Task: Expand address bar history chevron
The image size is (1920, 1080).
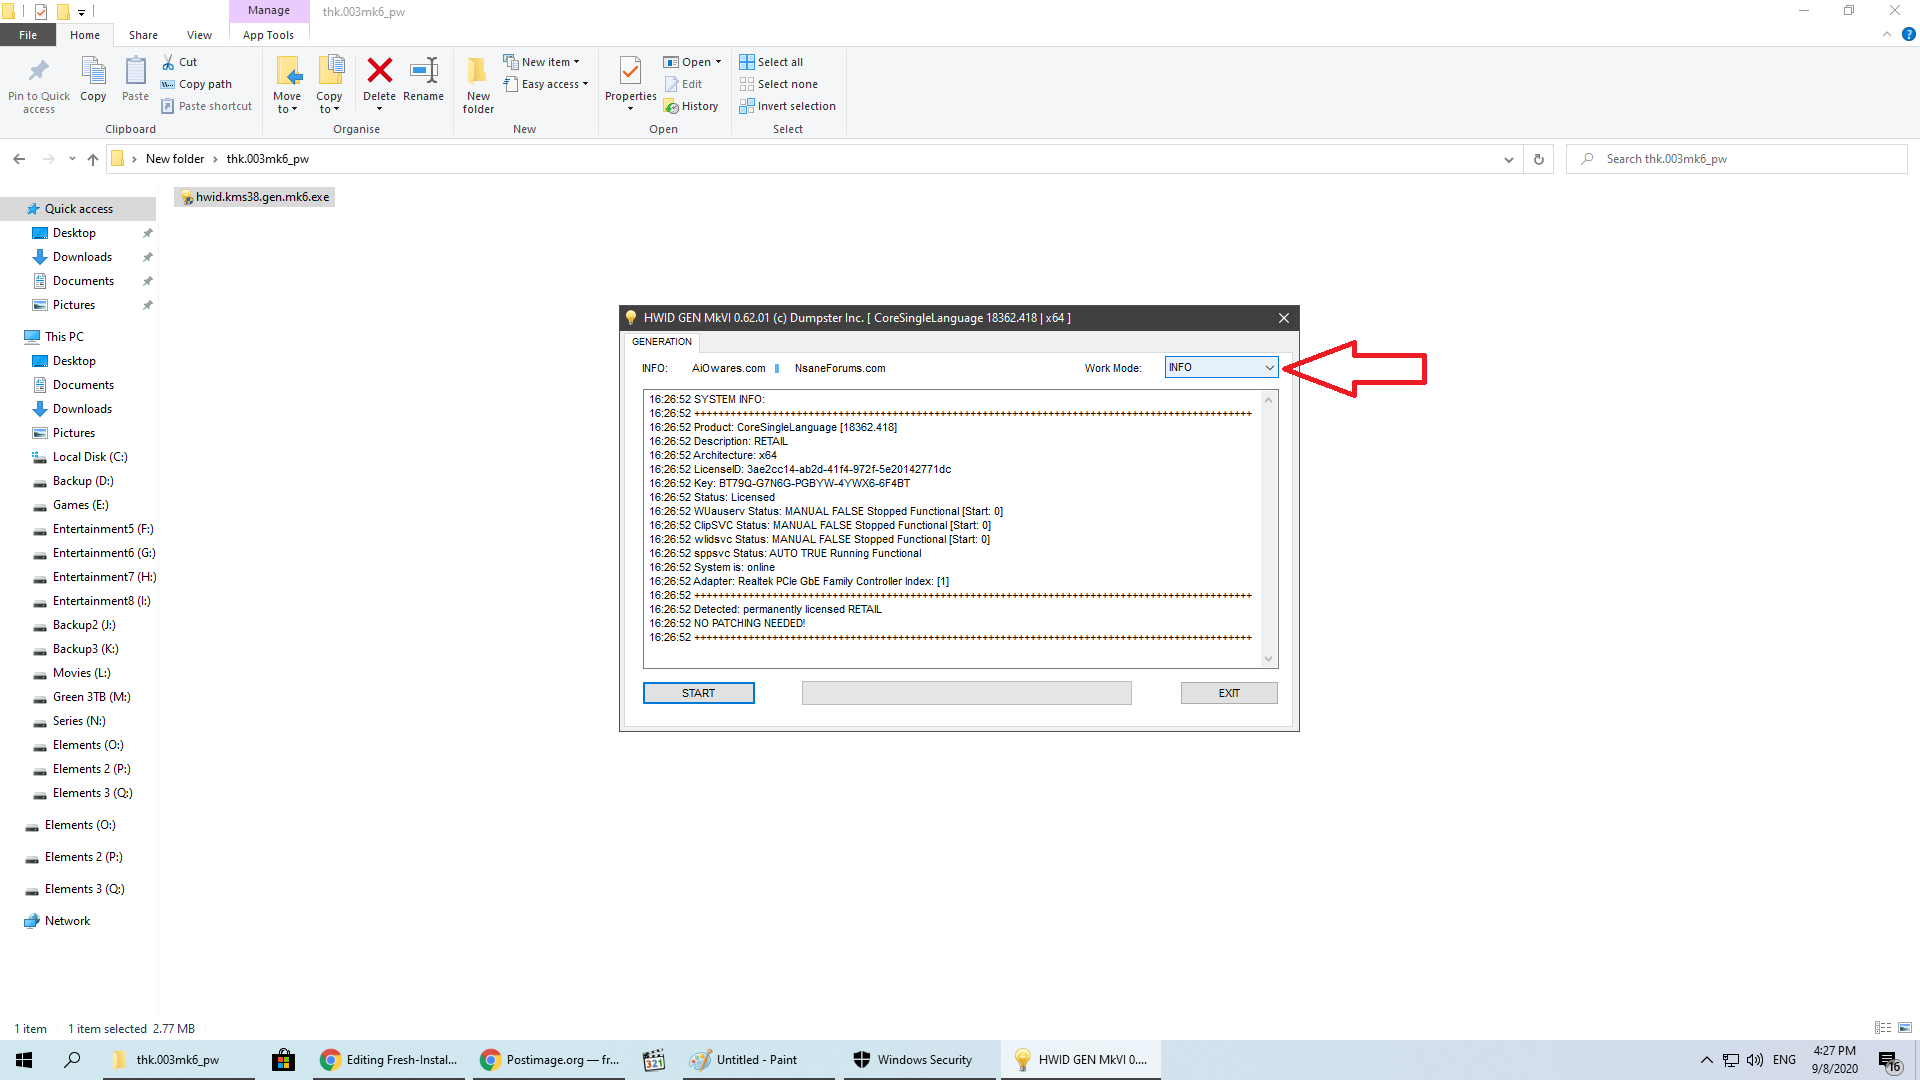Action: [x=1508, y=159]
